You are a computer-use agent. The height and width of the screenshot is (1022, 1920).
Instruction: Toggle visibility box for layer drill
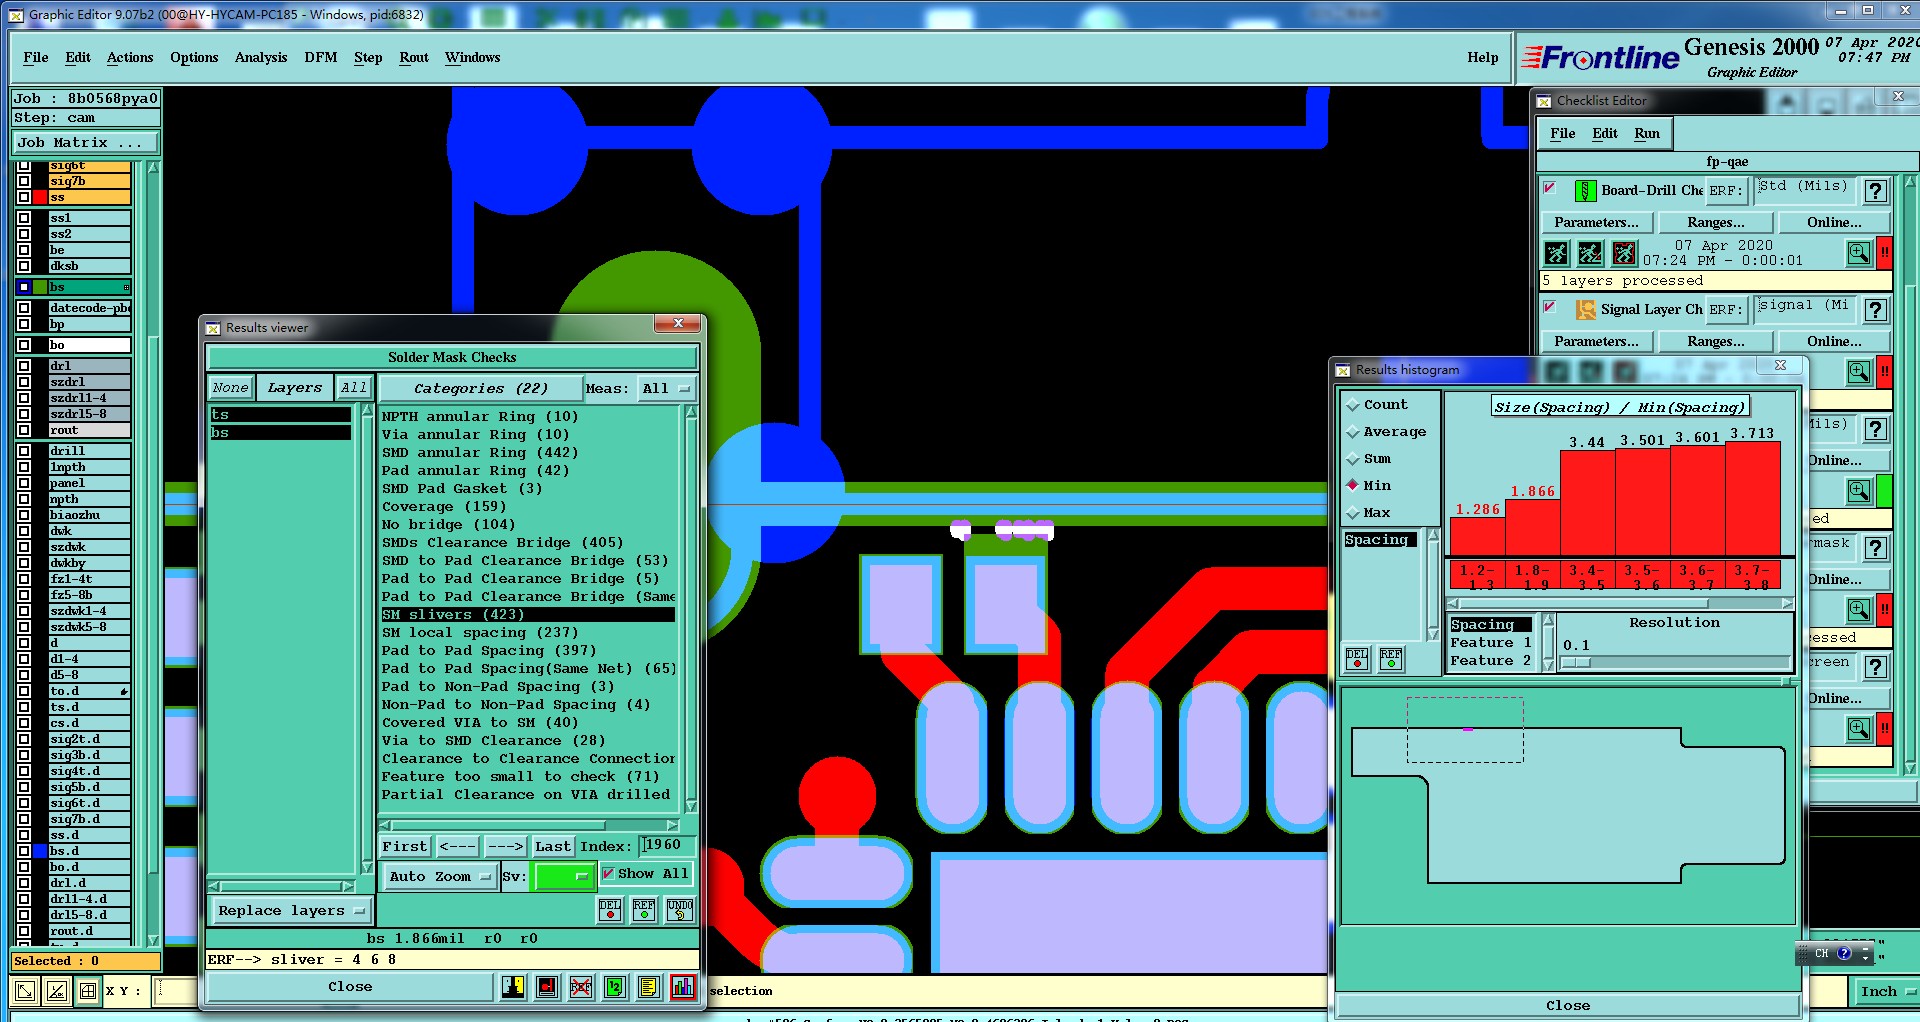(x=24, y=451)
